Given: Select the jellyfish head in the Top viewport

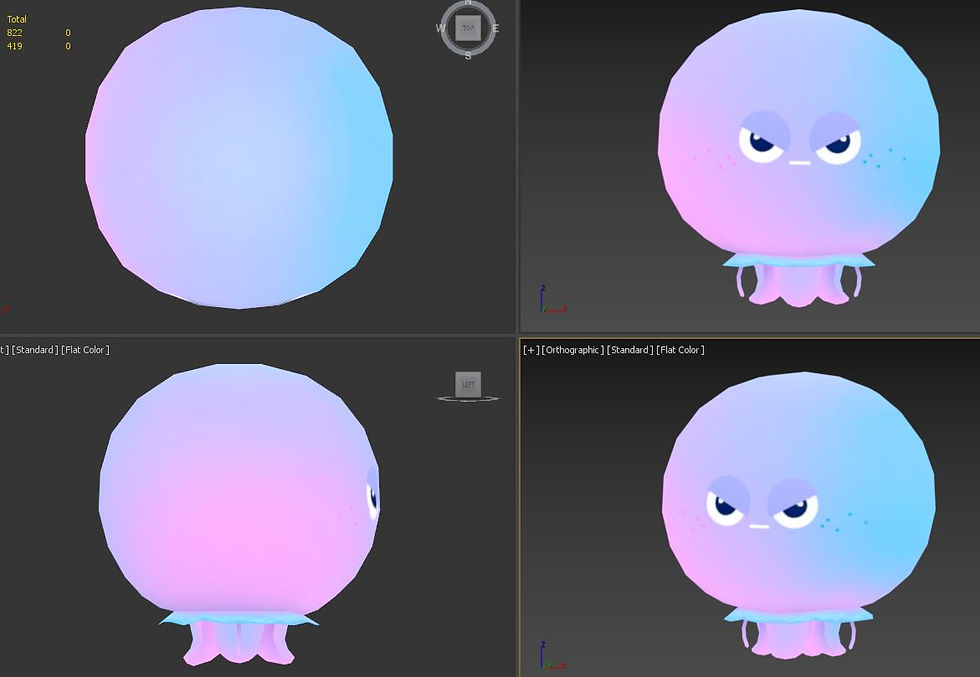Looking at the screenshot, I should (239, 158).
